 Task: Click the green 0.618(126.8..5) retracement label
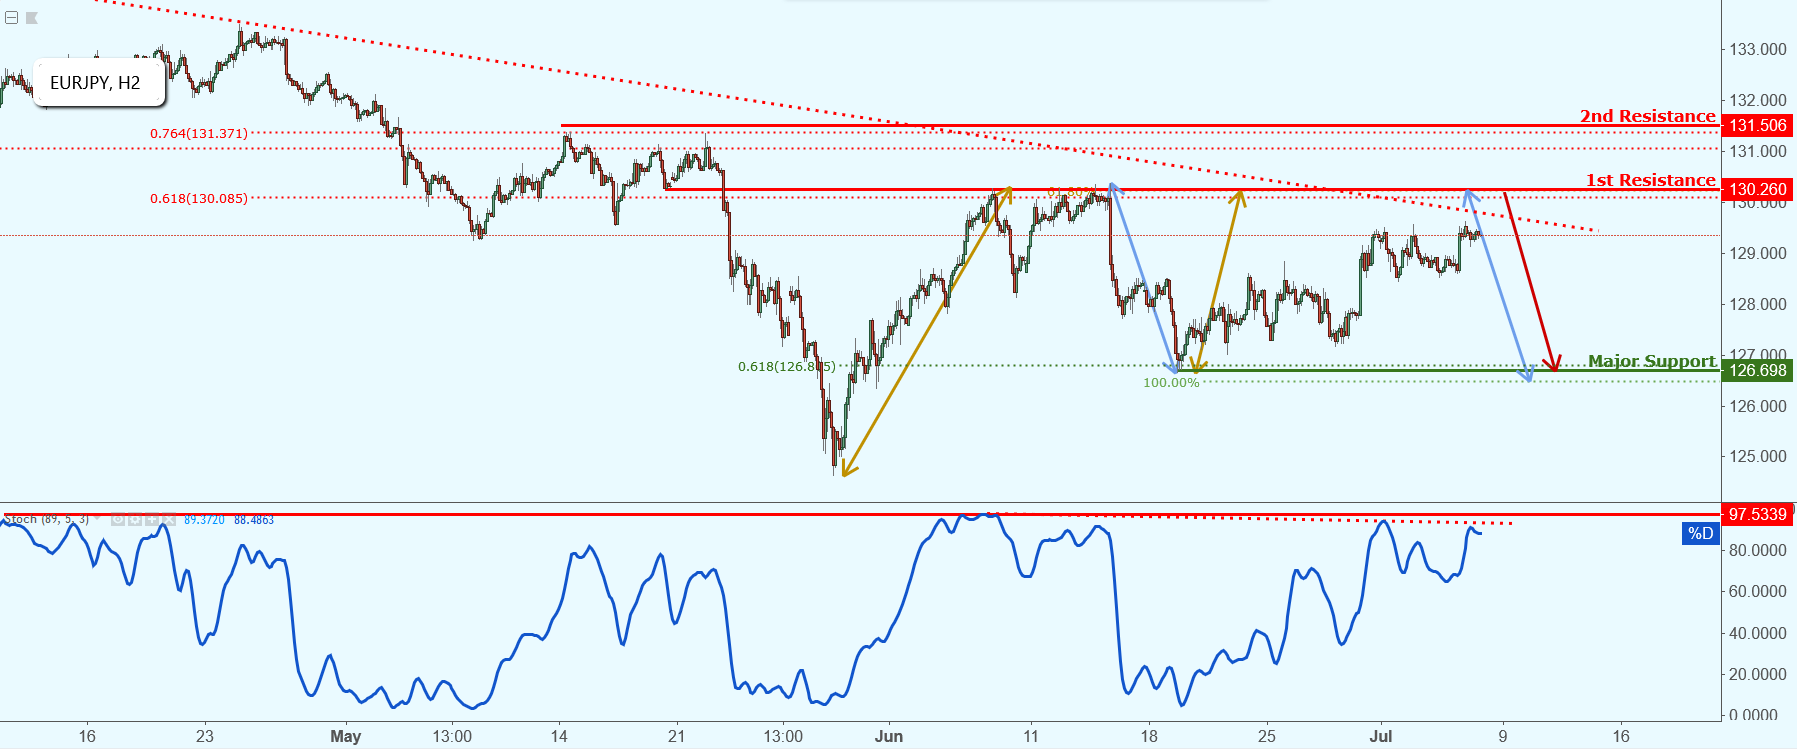pyautogui.click(x=787, y=366)
